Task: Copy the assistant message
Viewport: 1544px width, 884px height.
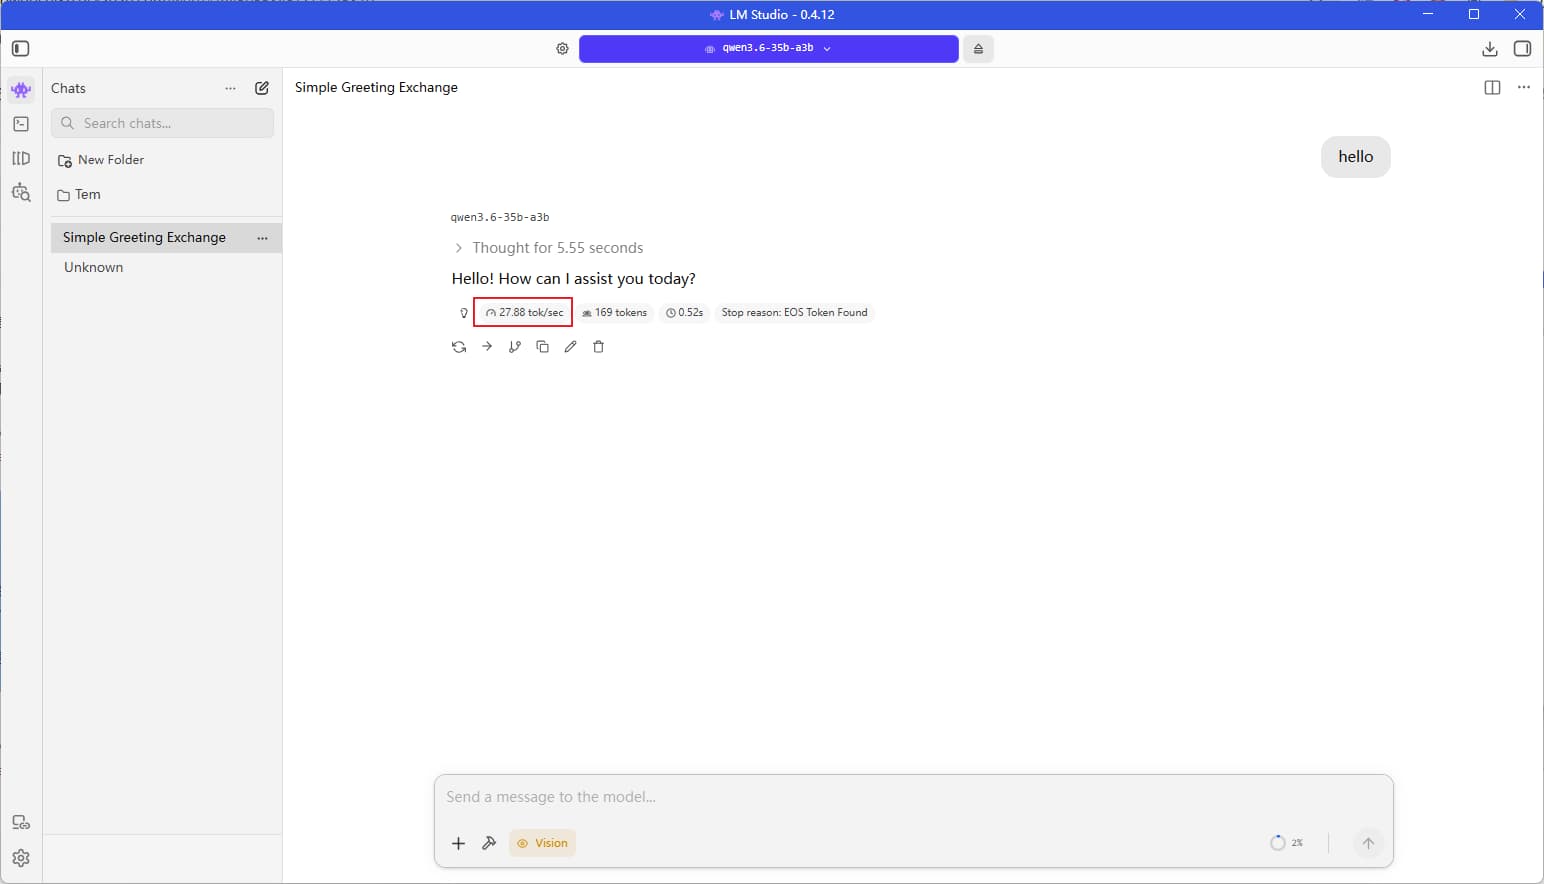Action: pyautogui.click(x=542, y=347)
